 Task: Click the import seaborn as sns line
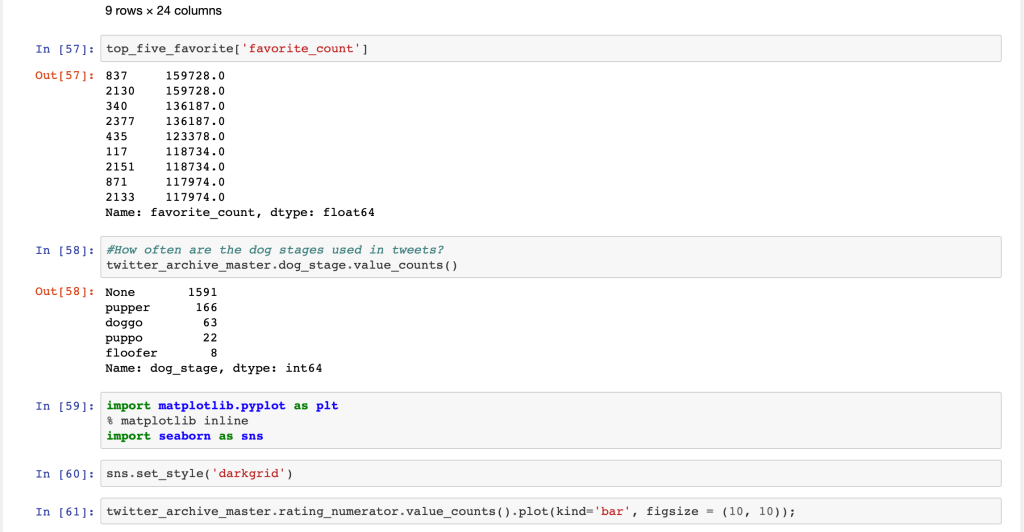[x=184, y=436]
